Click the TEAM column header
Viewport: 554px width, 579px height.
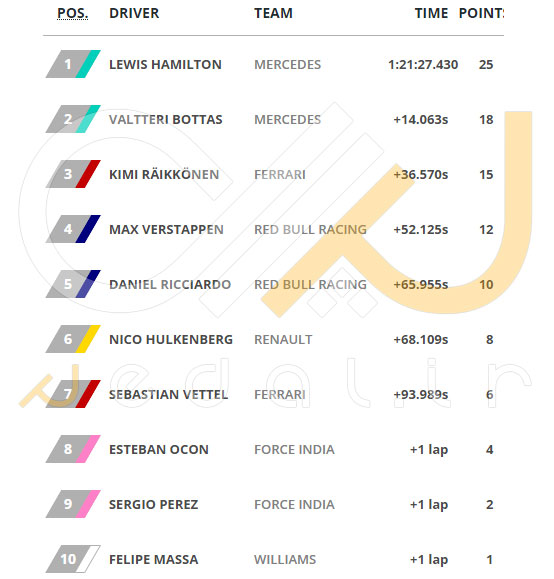pos(273,13)
